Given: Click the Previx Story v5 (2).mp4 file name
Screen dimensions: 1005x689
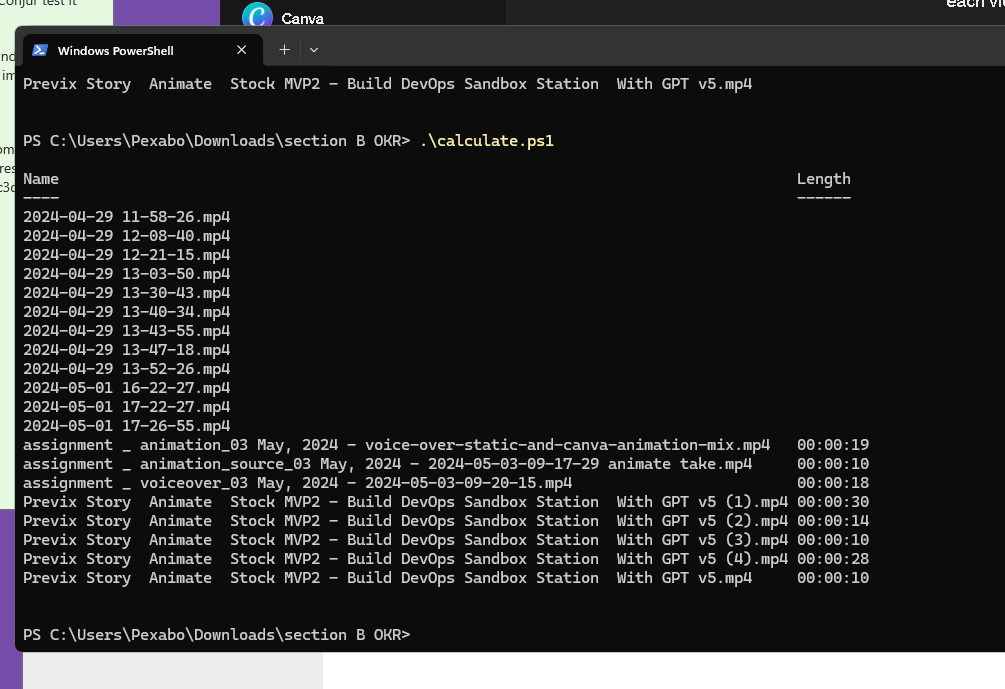Looking at the screenshot, I should click(x=405, y=521).
